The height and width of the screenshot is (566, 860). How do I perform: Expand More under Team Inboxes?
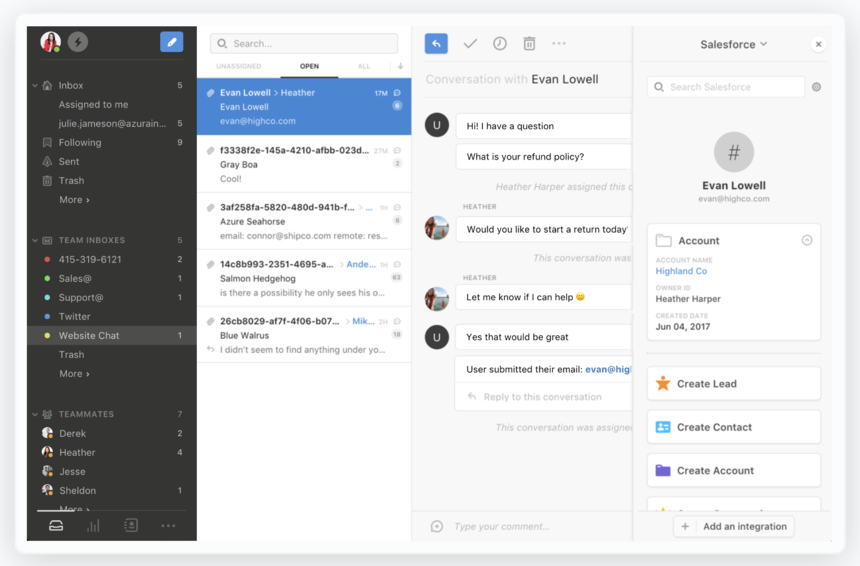pos(74,373)
